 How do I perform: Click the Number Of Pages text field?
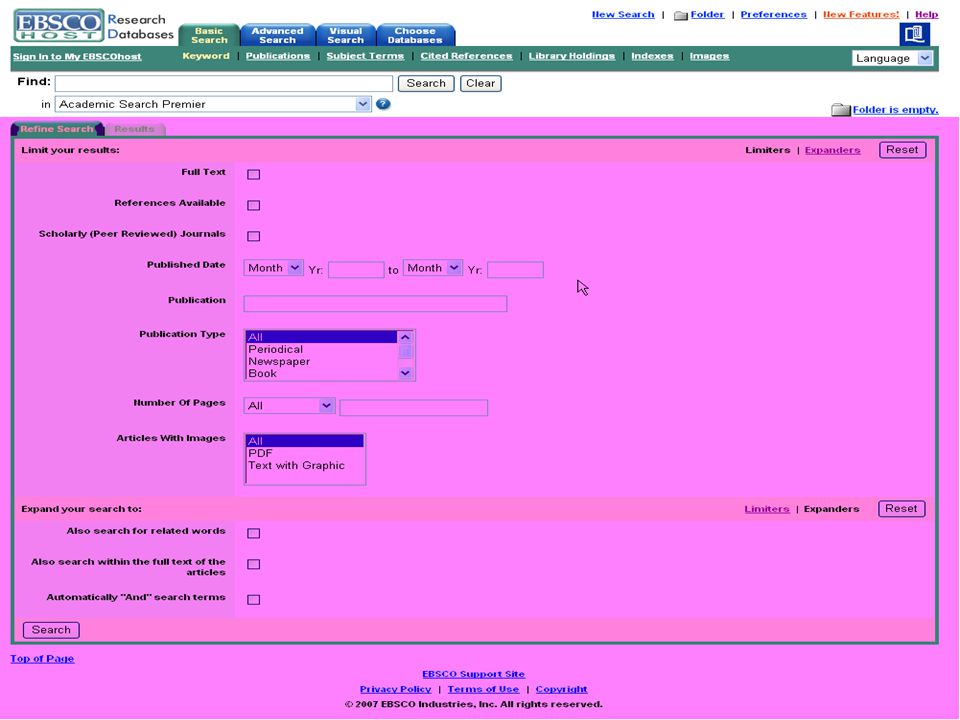click(x=414, y=408)
